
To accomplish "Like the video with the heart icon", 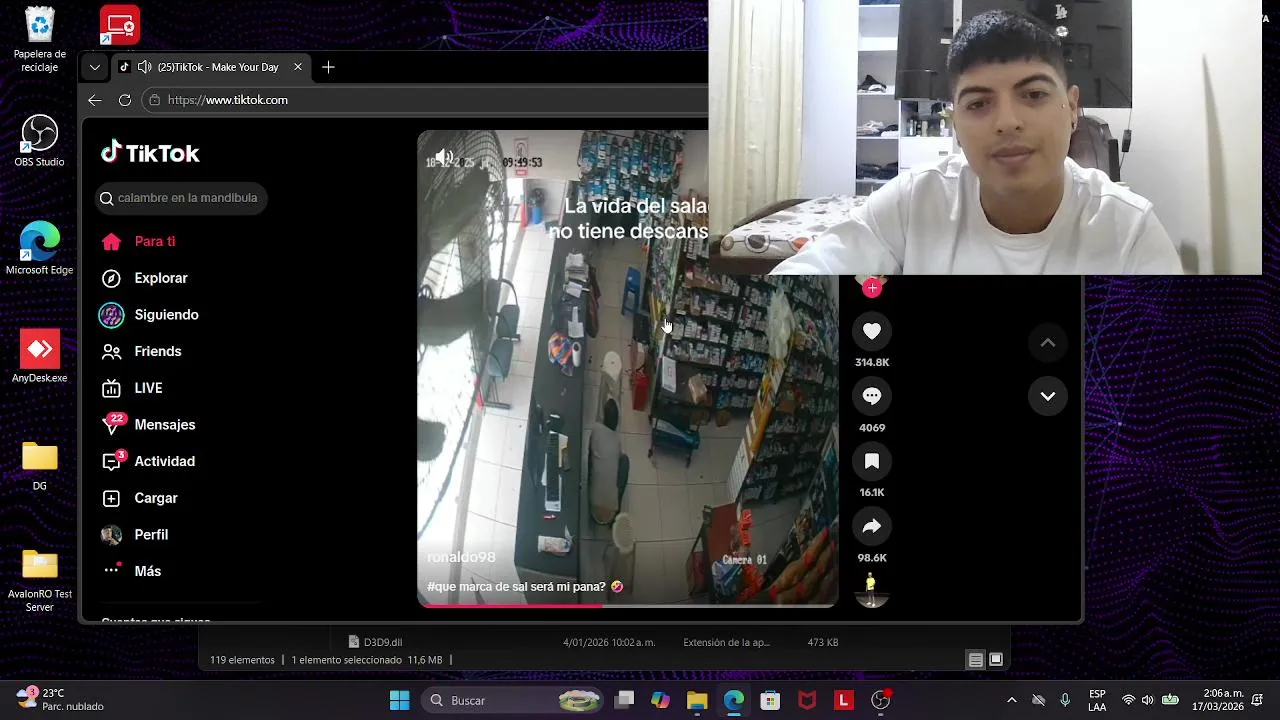I will (x=872, y=331).
